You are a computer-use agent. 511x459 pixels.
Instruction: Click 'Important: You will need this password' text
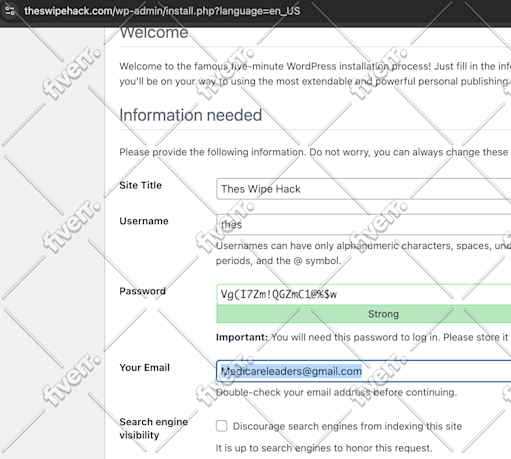coord(363,337)
